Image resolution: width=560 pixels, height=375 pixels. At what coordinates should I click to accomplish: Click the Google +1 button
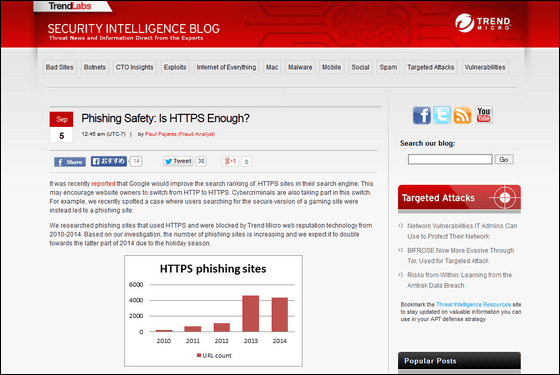pyautogui.click(x=230, y=161)
